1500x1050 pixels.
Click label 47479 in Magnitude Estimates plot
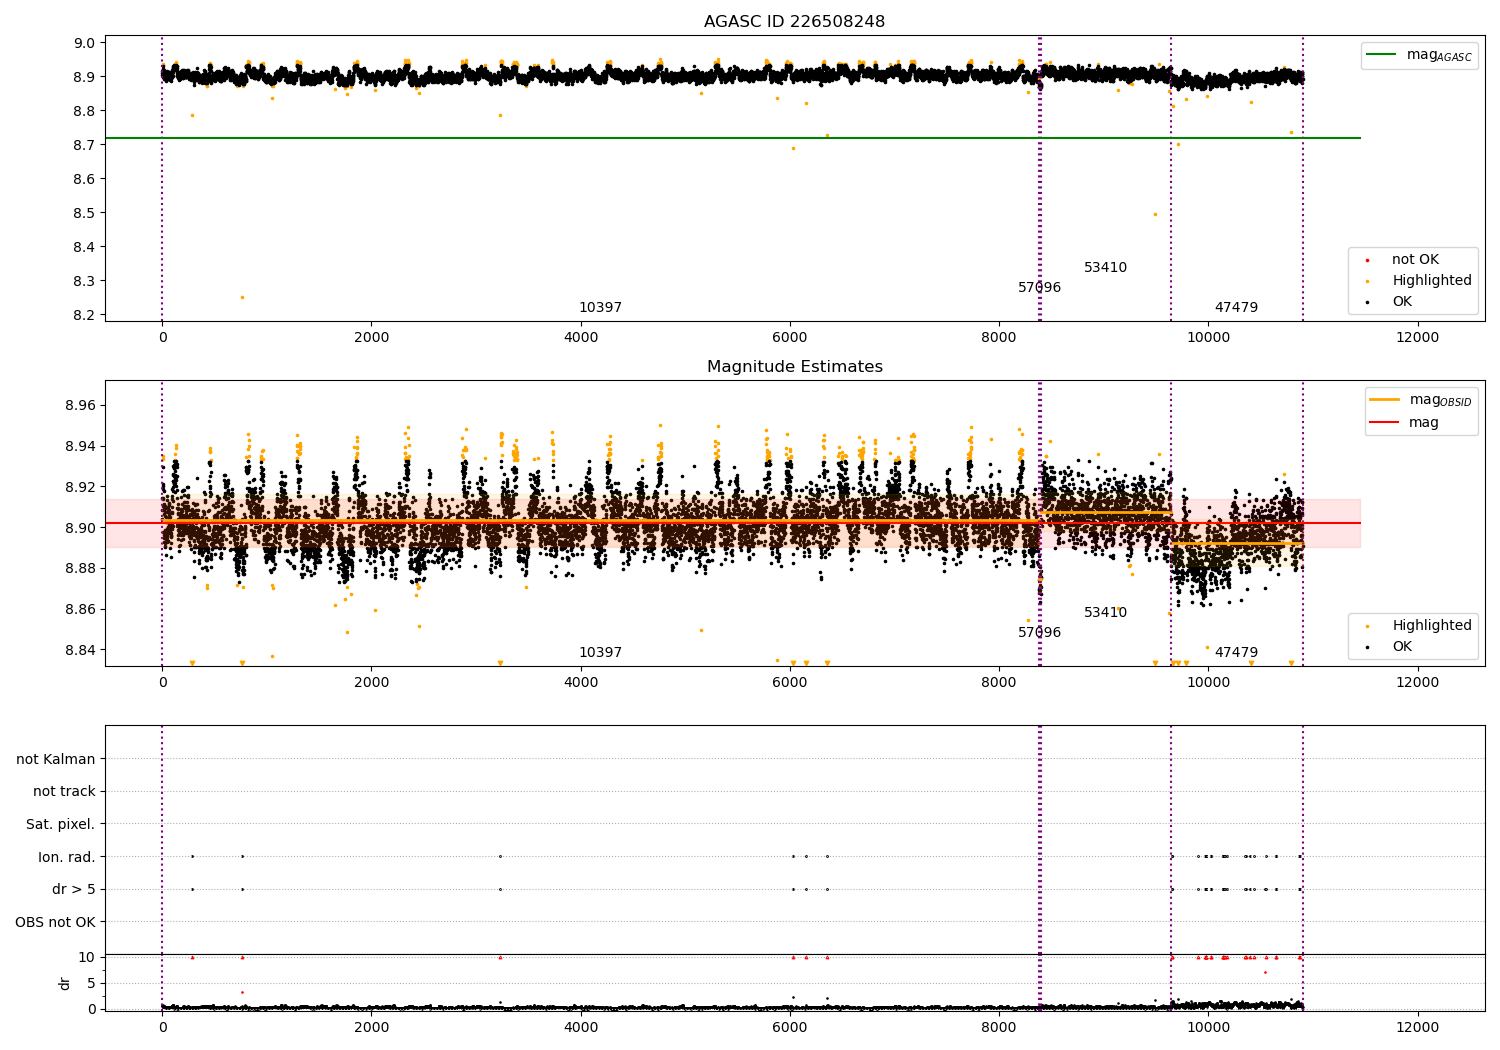(x=1236, y=653)
